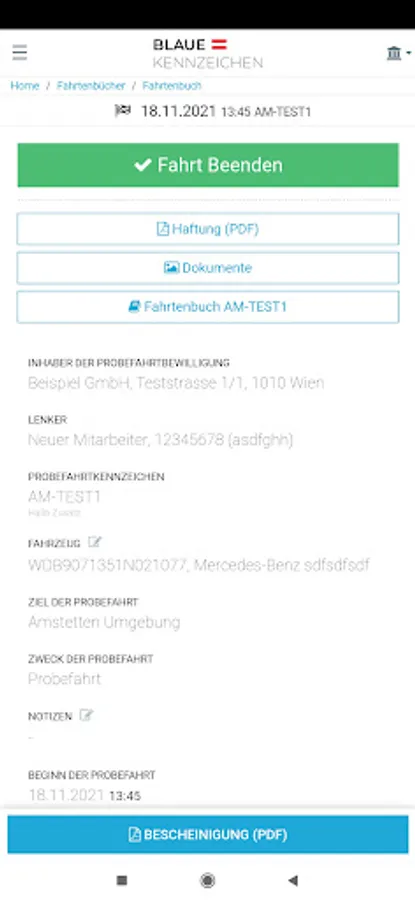Edit the Fahrzeug entry
This screenshot has height=900, width=415.
coord(95,542)
